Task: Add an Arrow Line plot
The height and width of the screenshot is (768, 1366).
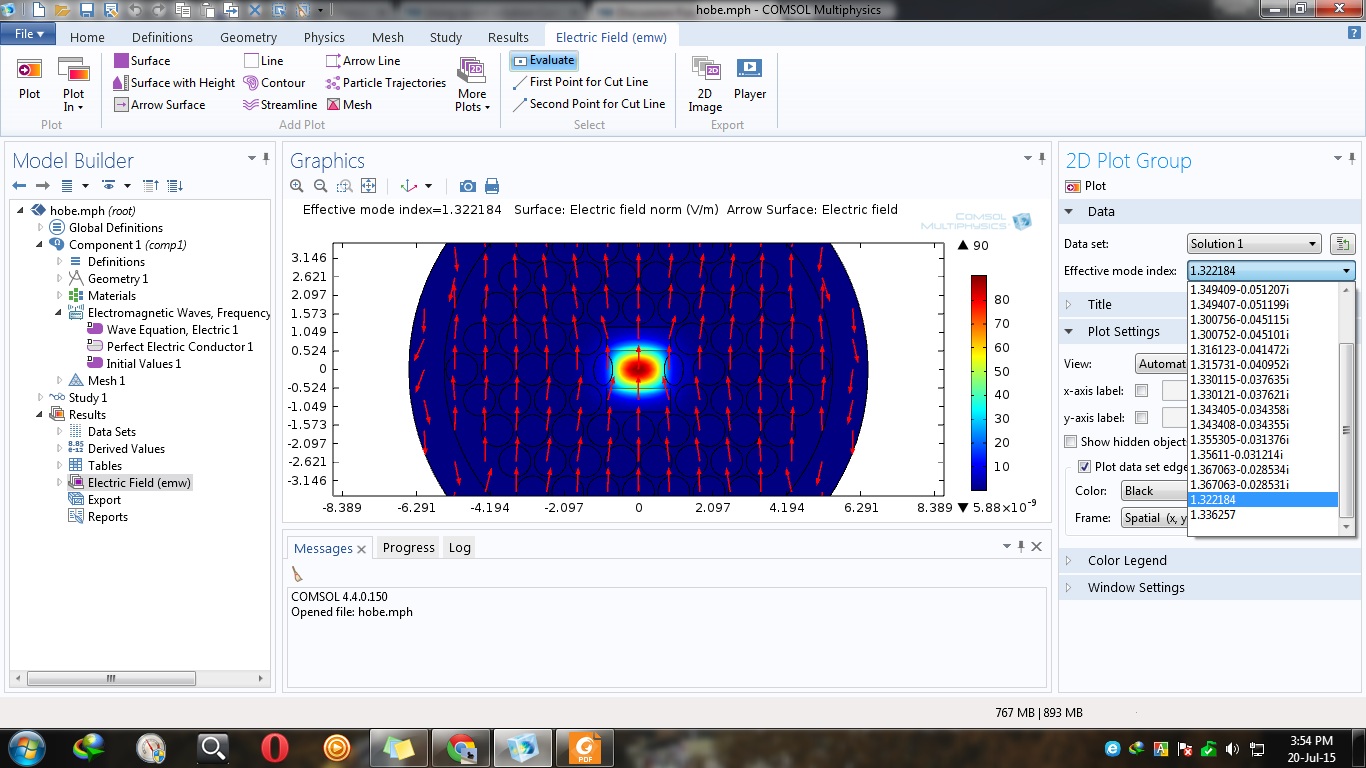Action: pyautogui.click(x=363, y=61)
